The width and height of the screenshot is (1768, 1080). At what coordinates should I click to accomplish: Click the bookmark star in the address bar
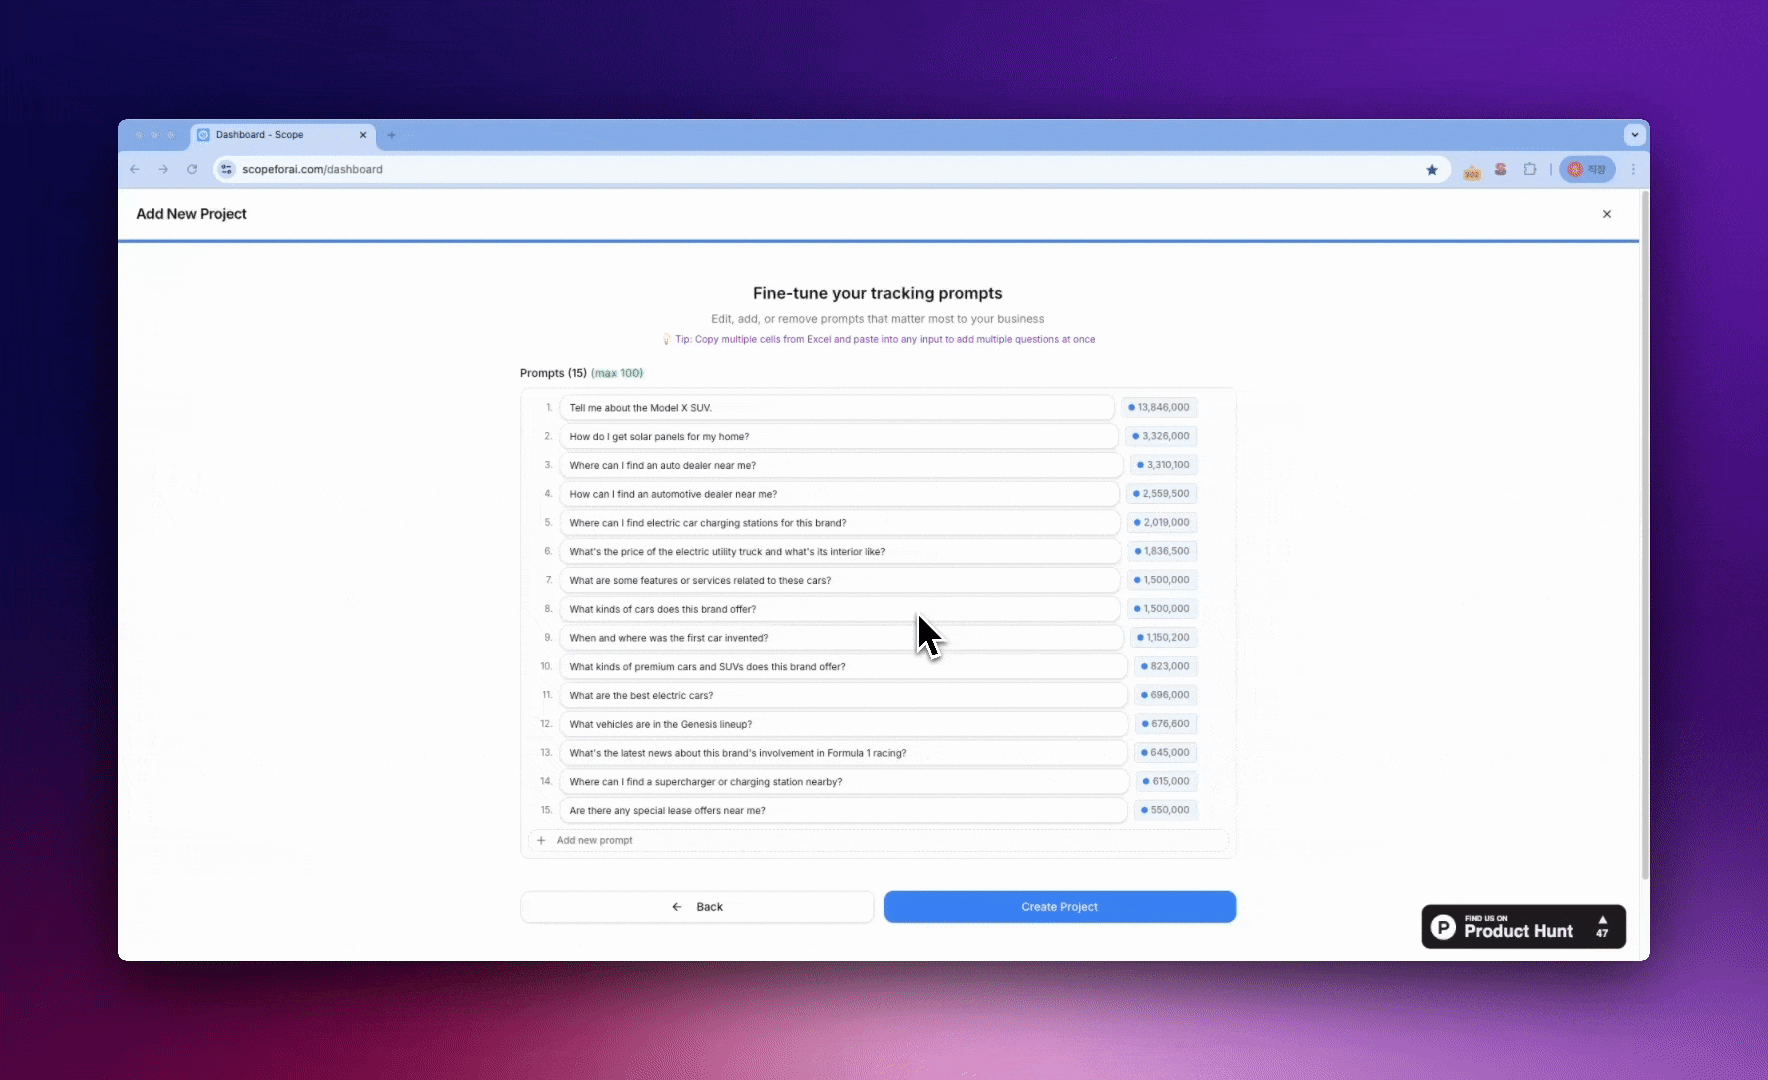[1432, 169]
